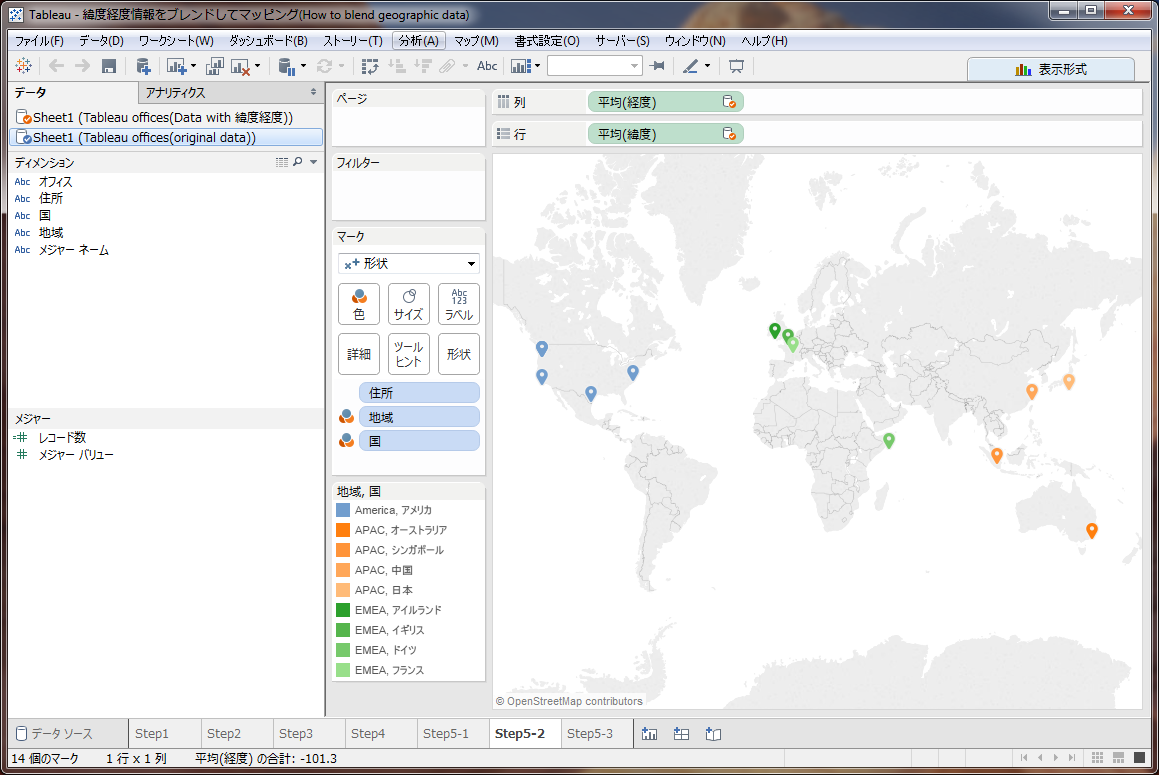Click new story tab icon
This screenshot has width=1159, height=775.
[713, 734]
